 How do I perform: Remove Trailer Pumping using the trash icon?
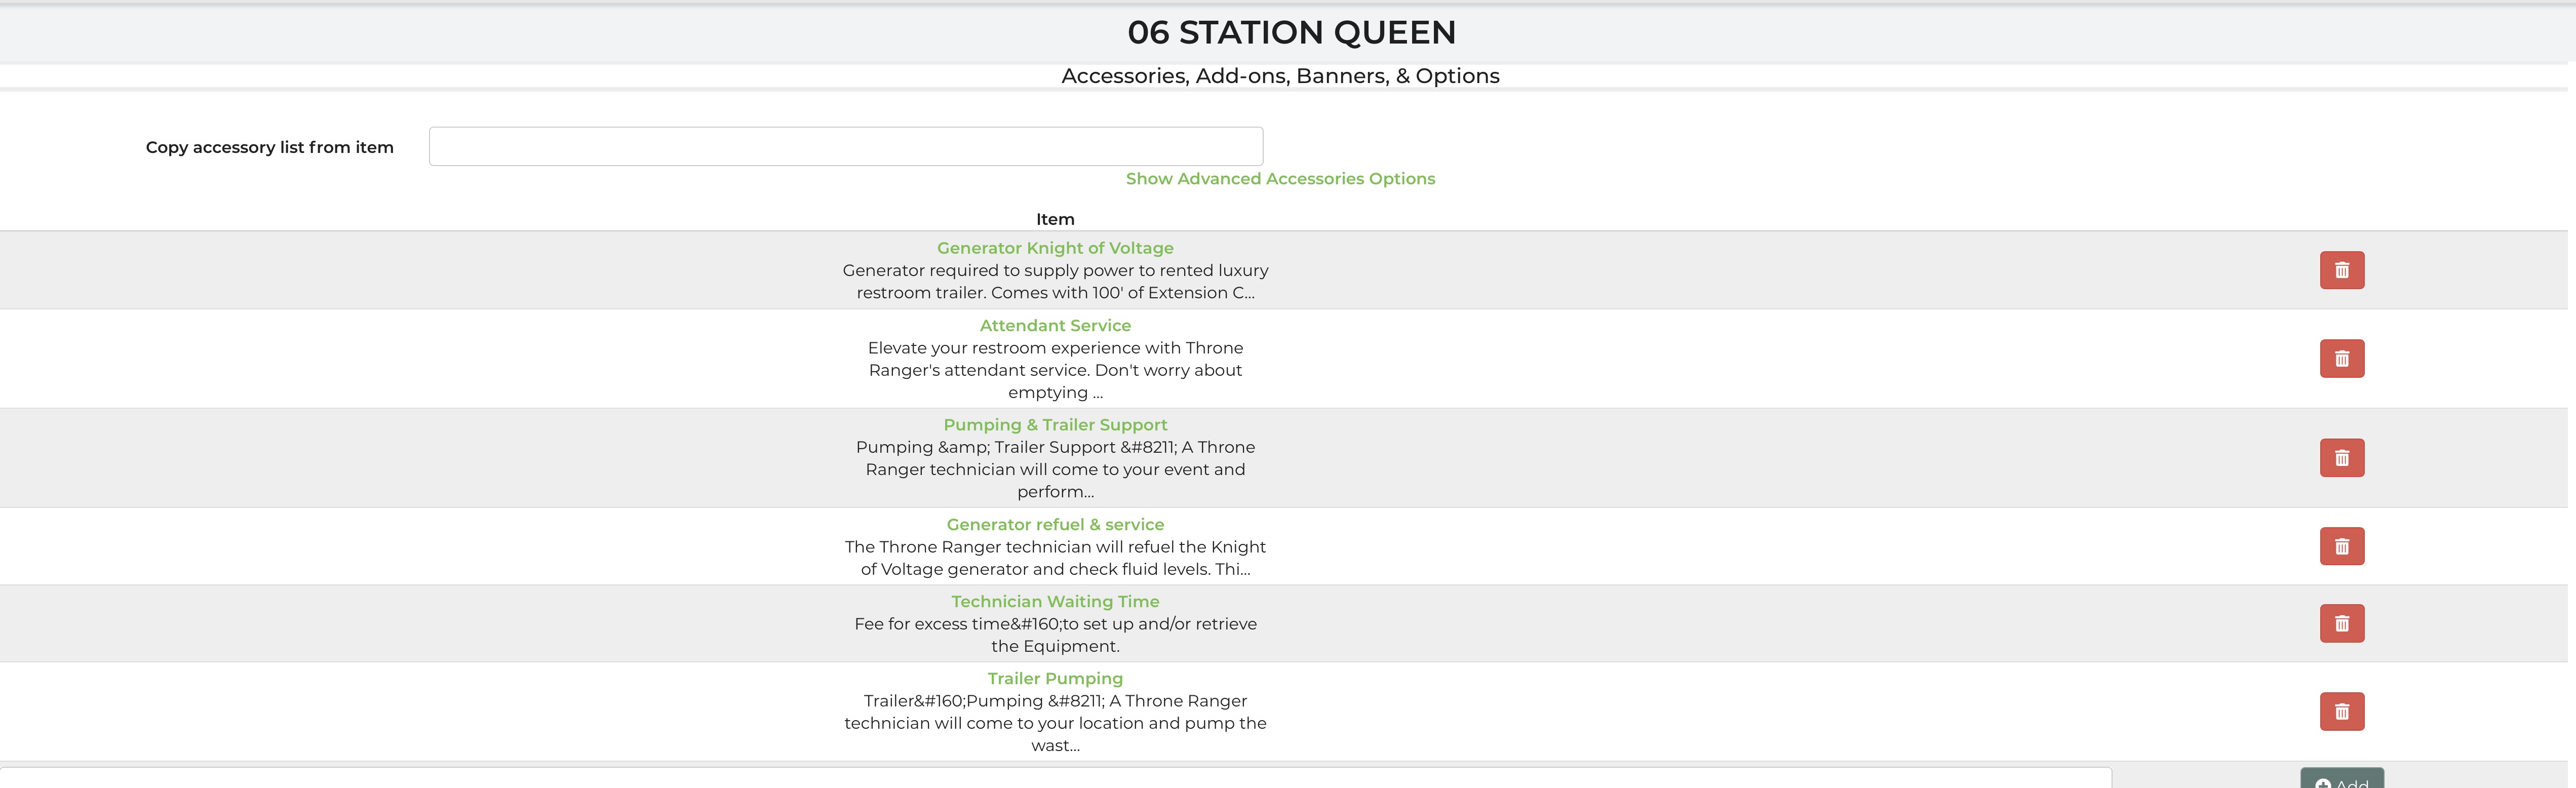[x=2341, y=711]
